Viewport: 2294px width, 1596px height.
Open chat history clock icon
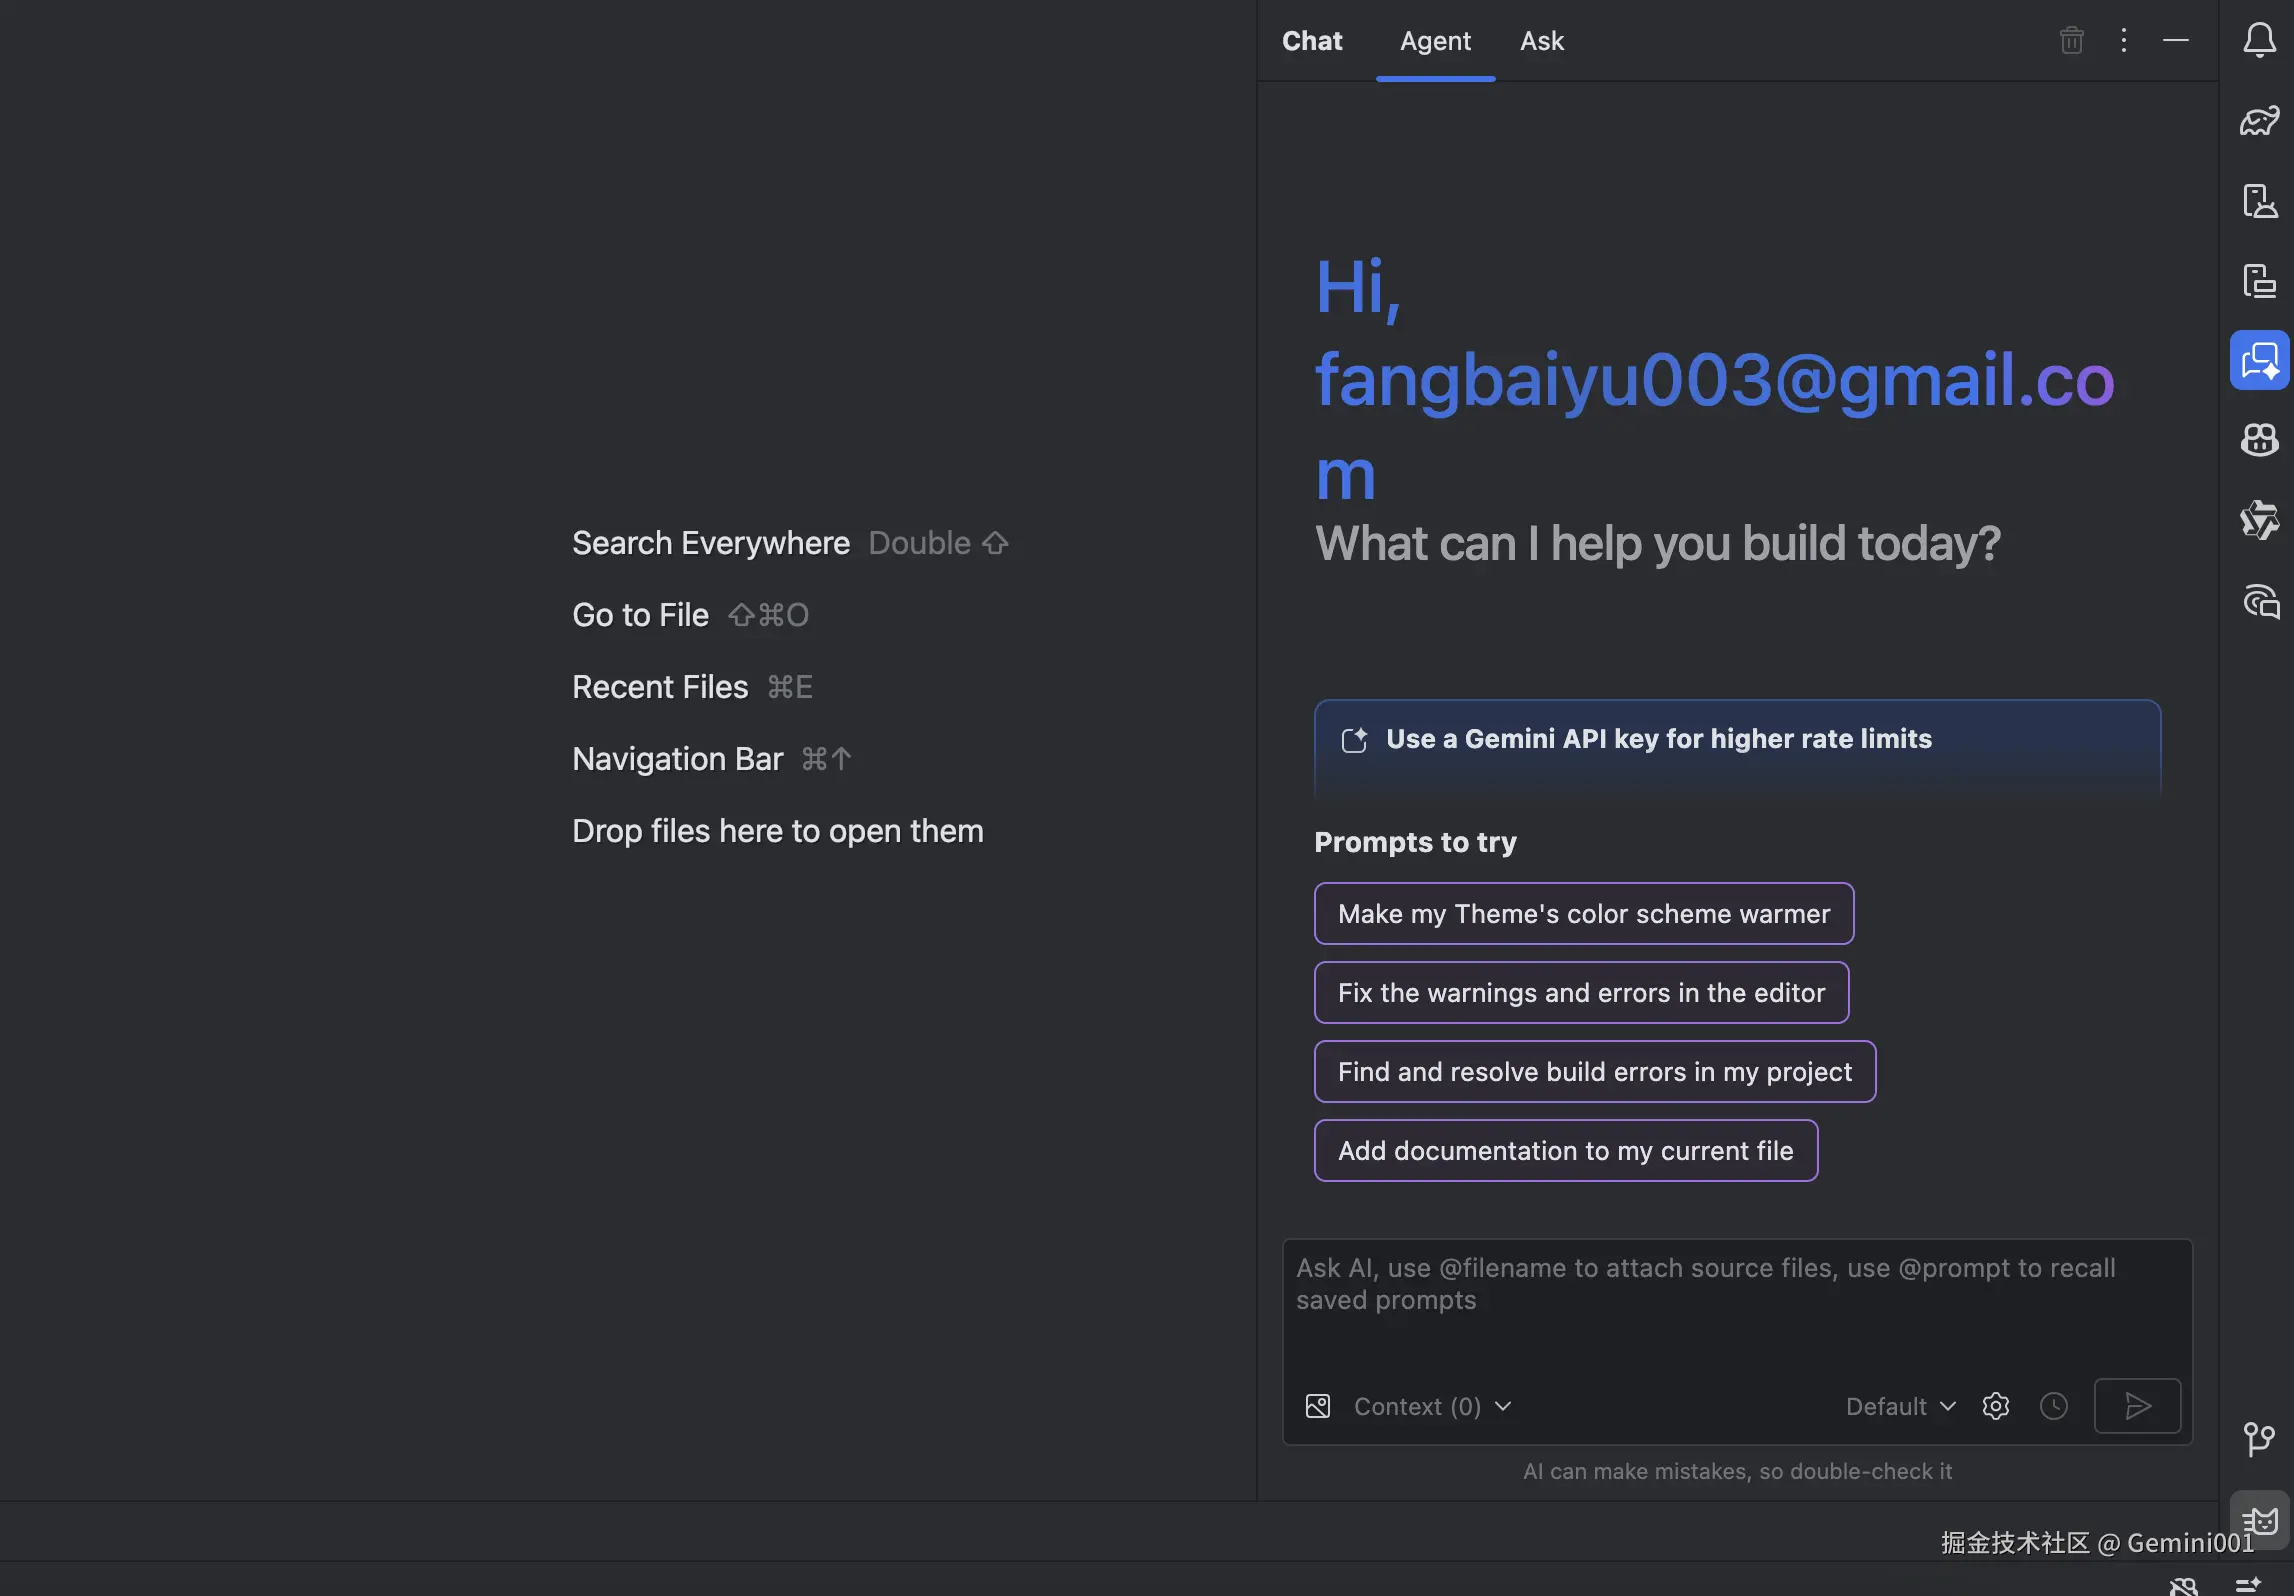pos(2053,1406)
